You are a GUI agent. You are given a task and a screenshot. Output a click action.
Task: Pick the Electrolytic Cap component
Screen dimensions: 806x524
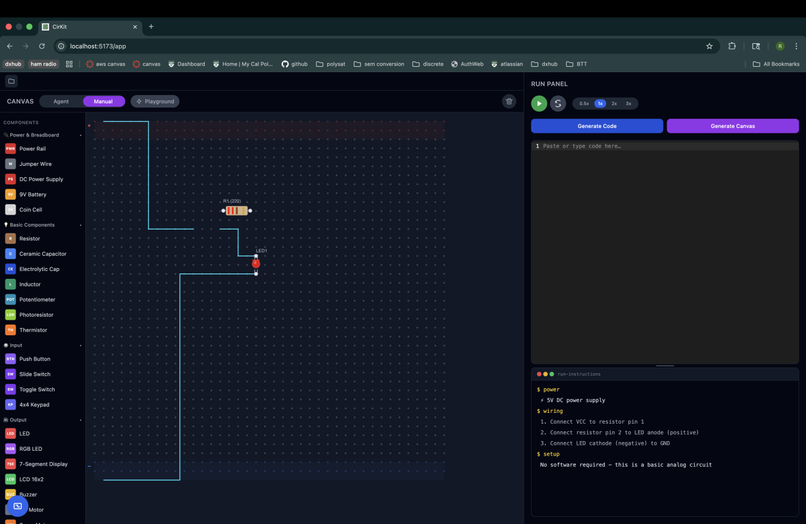coord(39,269)
